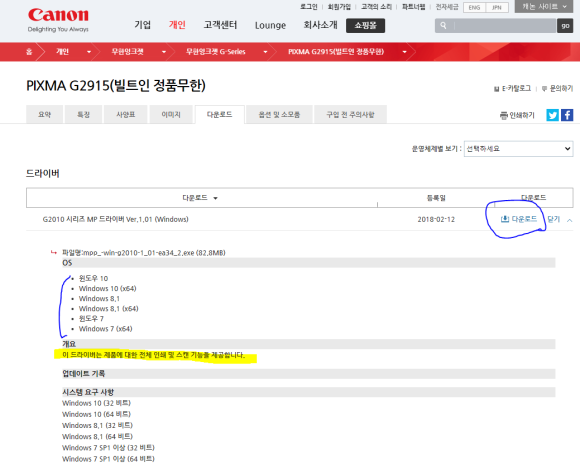Click the G2010 시리즈 MP 드라이버 row title
580x471 pixels.
tap(115, 219)
